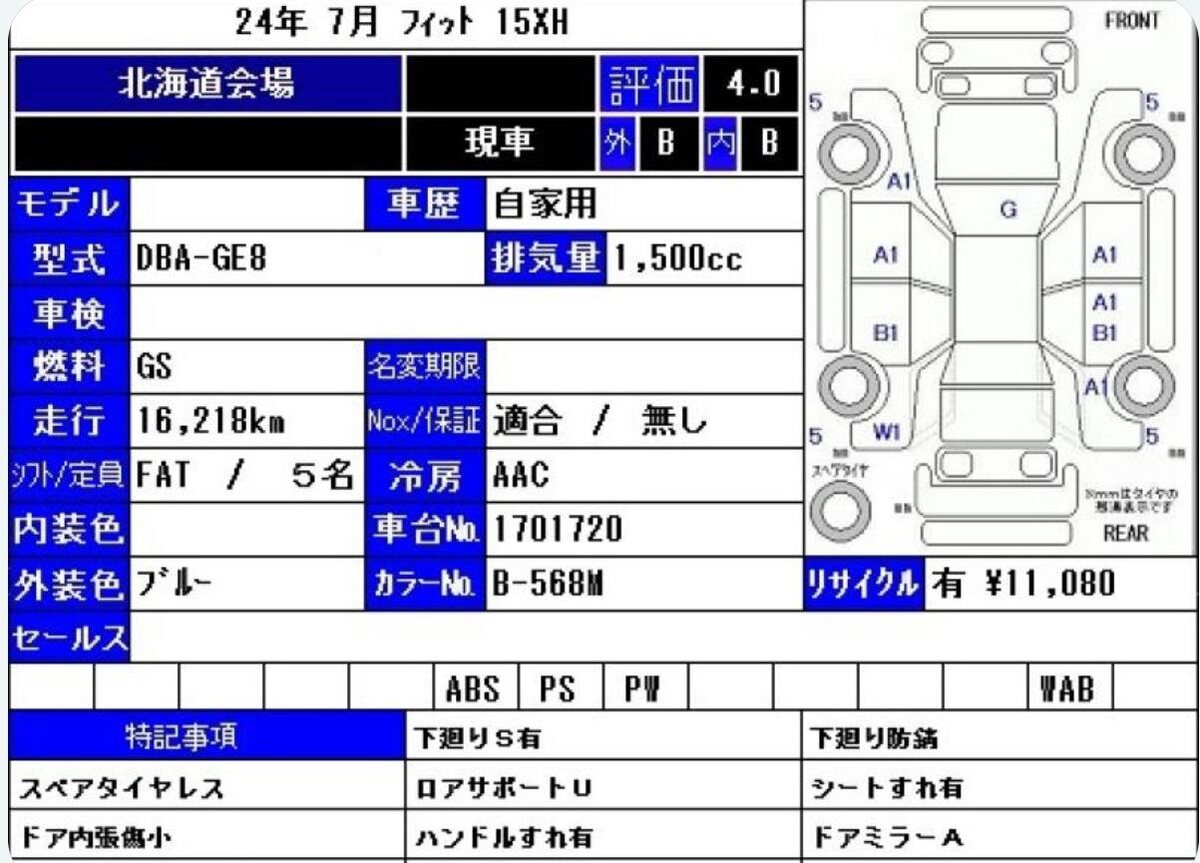Click the PW equipment cell

pos(643,688)
